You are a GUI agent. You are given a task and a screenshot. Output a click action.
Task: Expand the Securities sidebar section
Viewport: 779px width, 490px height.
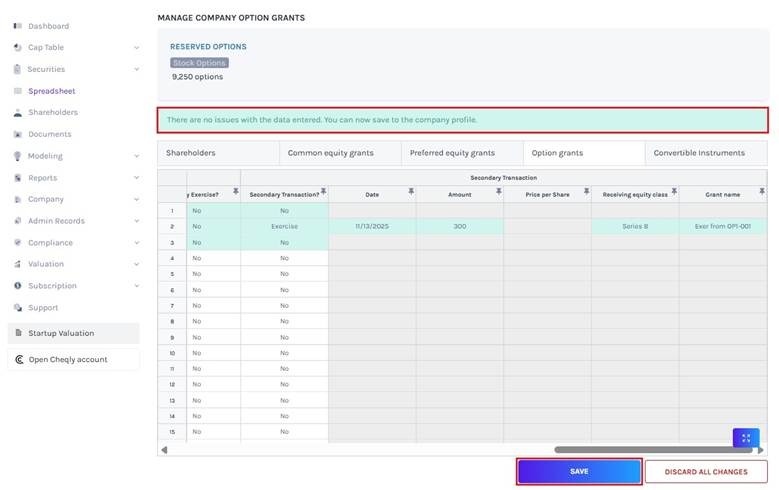coord(136,69)
